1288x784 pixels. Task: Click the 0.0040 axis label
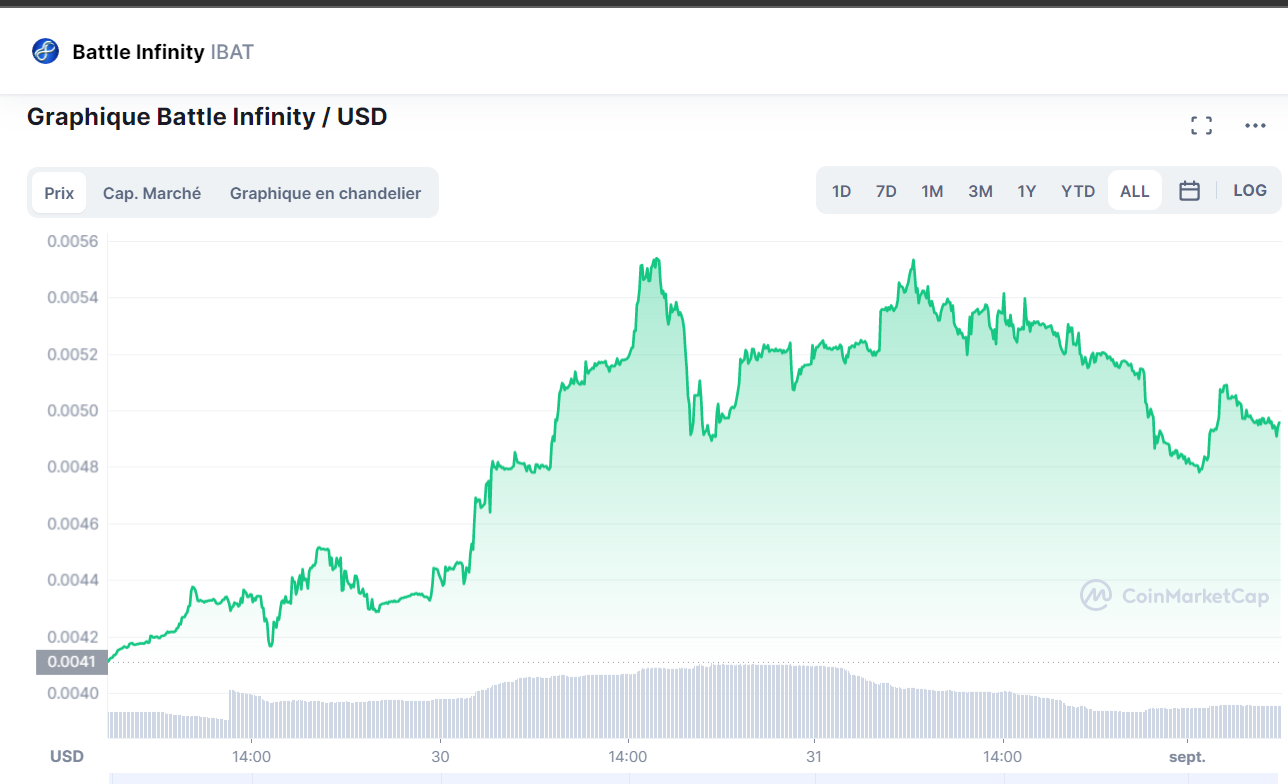click(x=72, y=693)
